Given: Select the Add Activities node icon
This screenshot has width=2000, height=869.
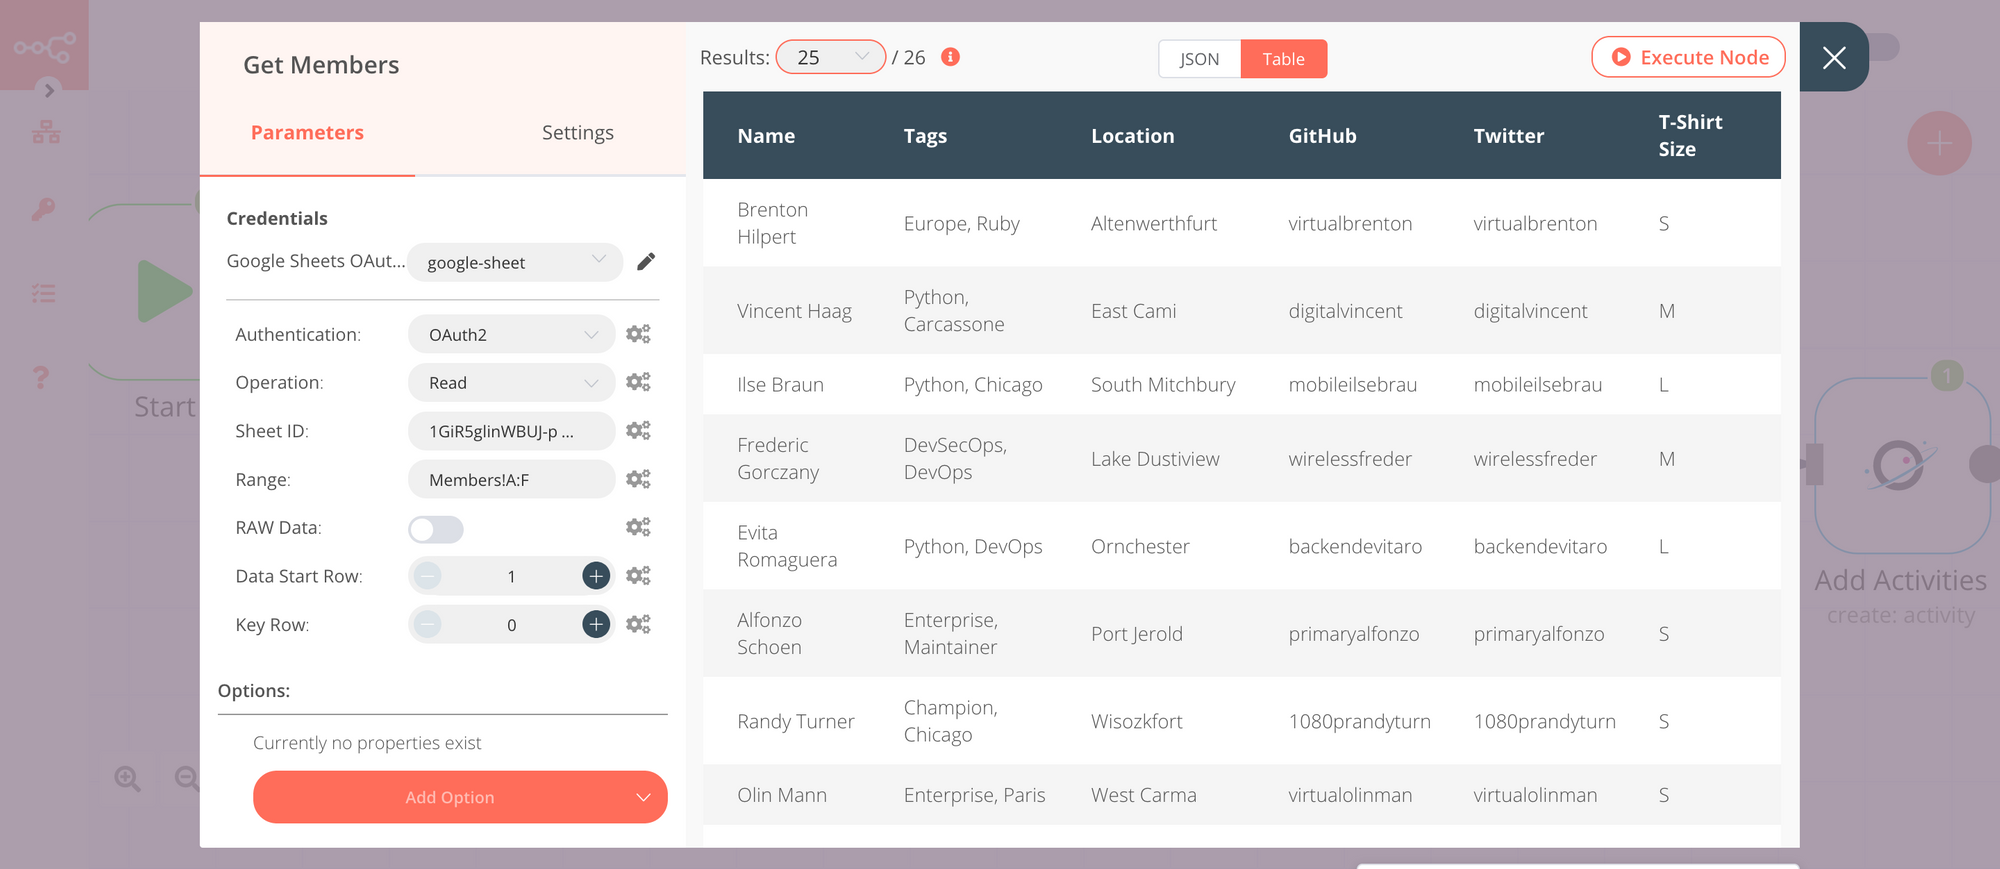Looking at the screenshot, I should [x=1901, y=465].
